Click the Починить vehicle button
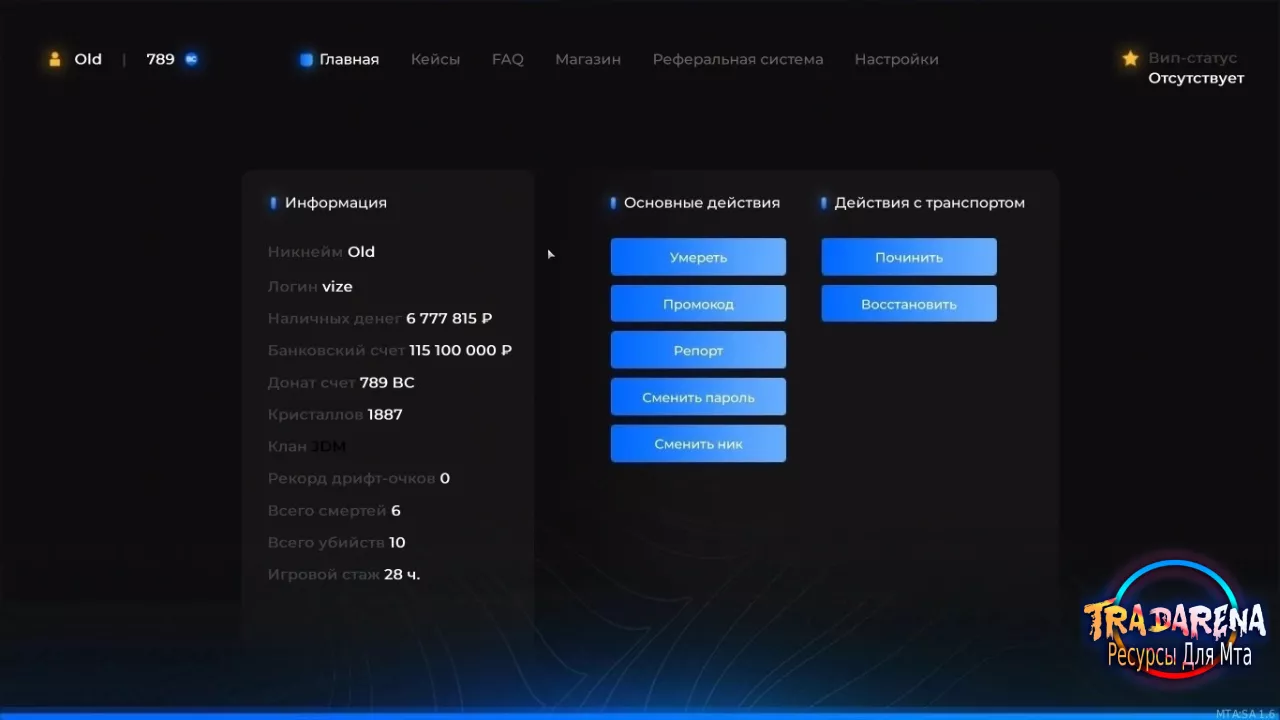 coord(909,257)
